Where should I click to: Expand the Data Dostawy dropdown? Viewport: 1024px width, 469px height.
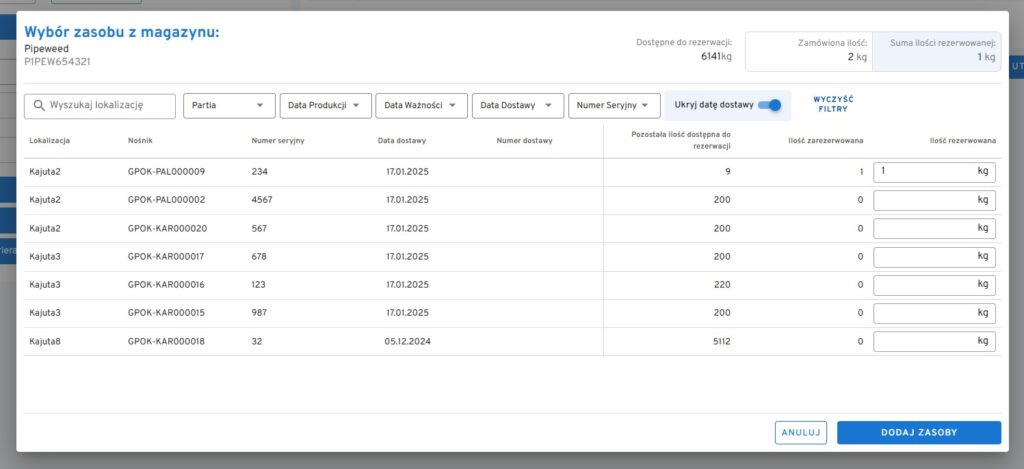pos(515,105)
